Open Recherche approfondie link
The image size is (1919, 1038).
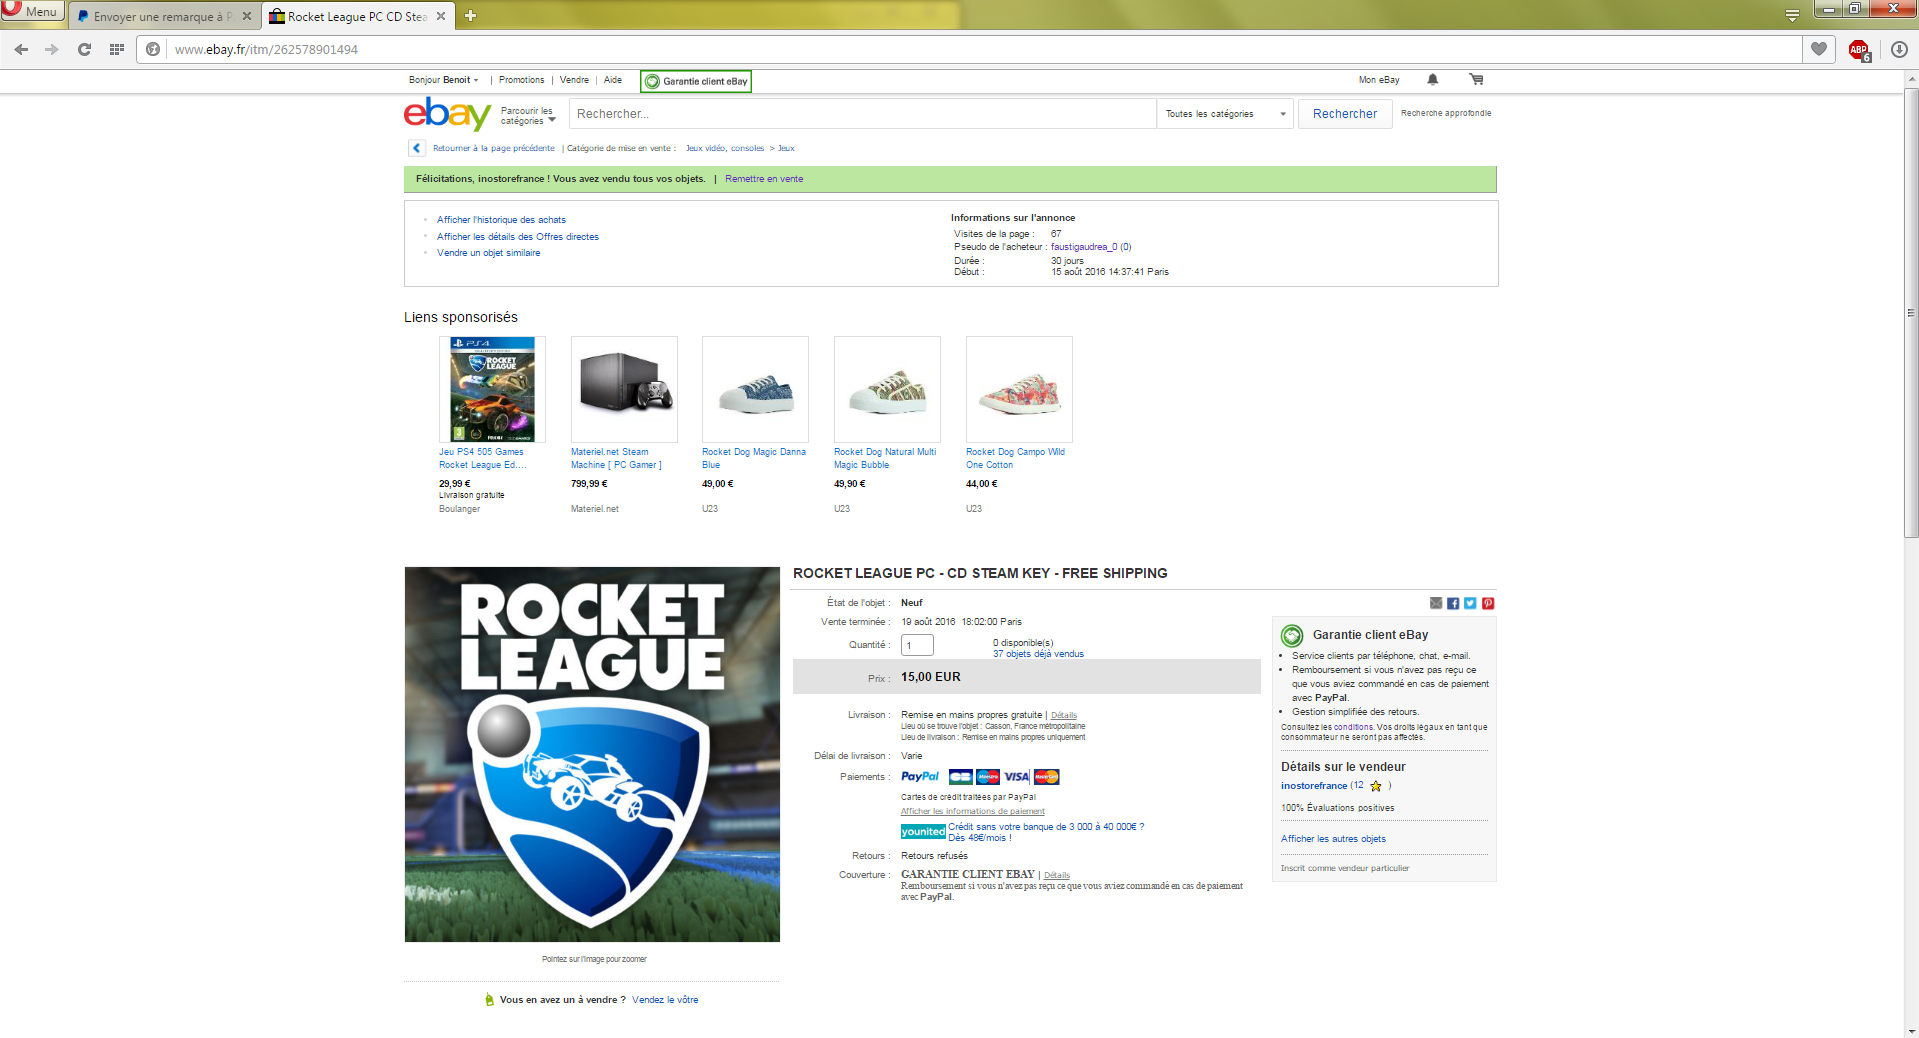[1446, 113]
